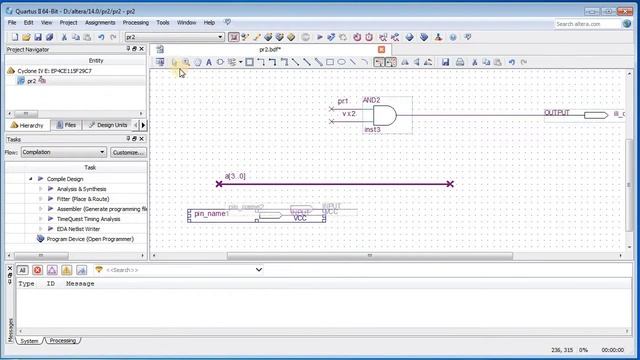
Task: Open the Processing menu
Action: 136,22
